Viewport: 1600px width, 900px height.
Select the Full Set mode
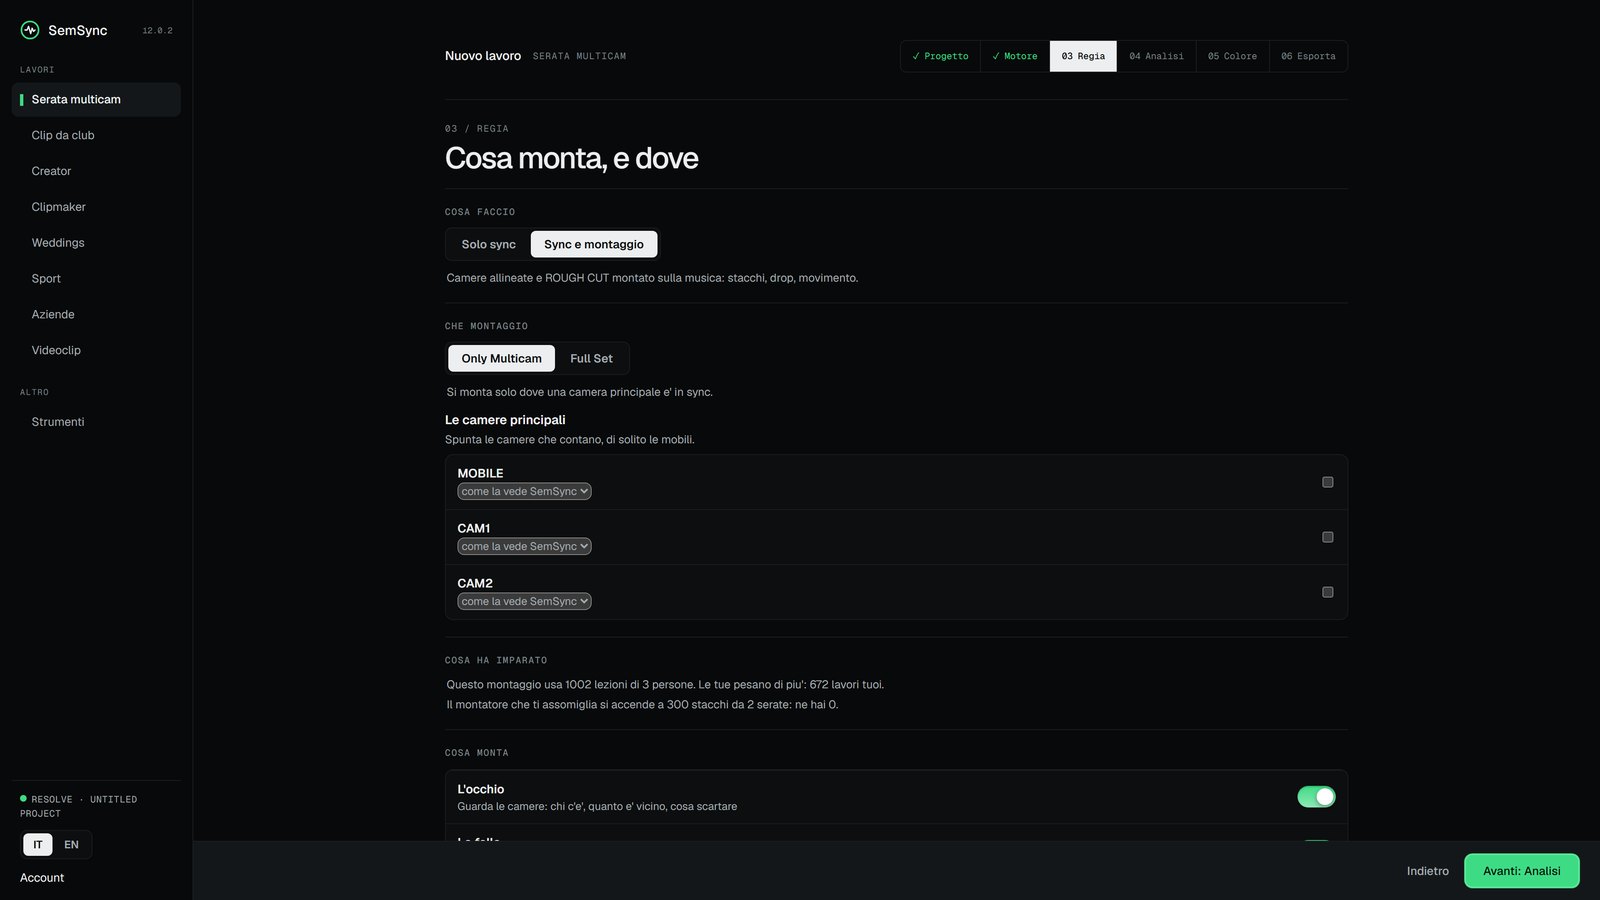[591, 358]
